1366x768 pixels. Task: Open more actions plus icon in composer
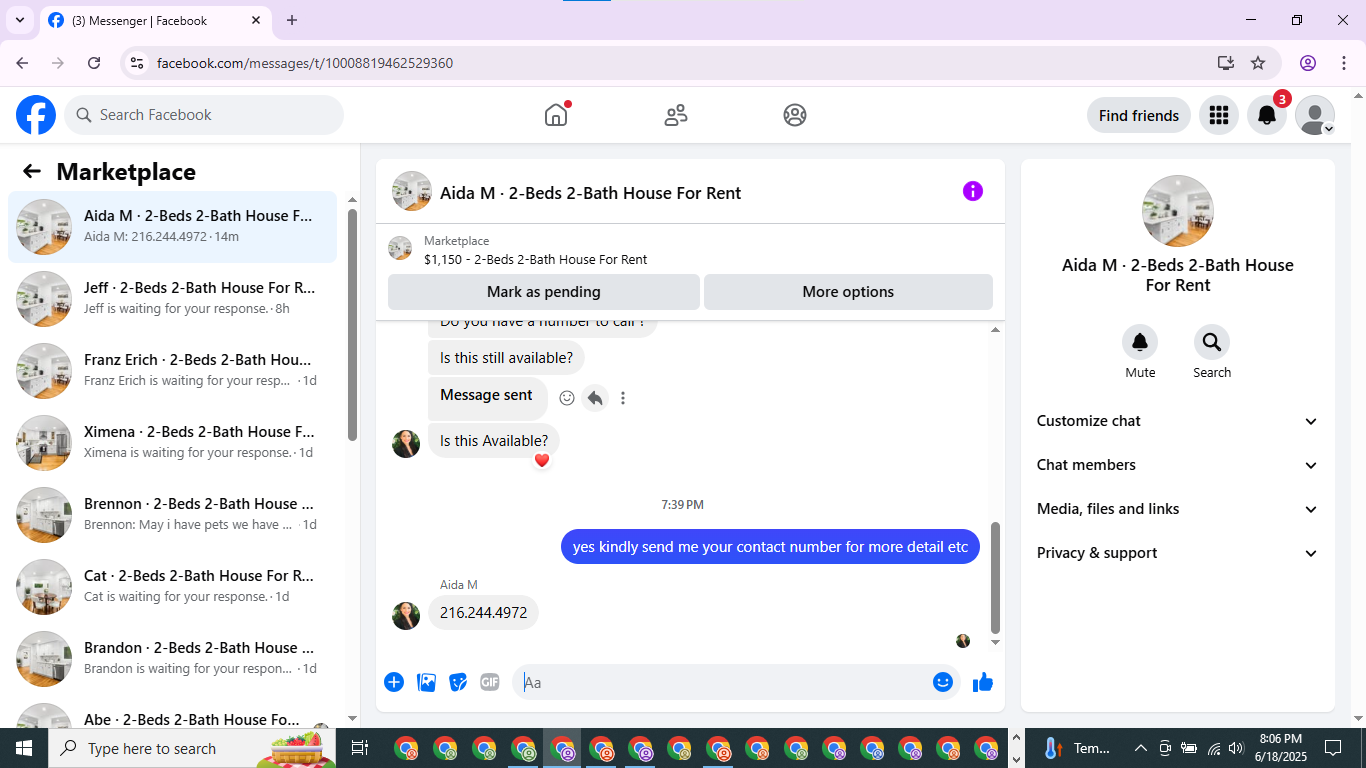click(x=394, y=682)
